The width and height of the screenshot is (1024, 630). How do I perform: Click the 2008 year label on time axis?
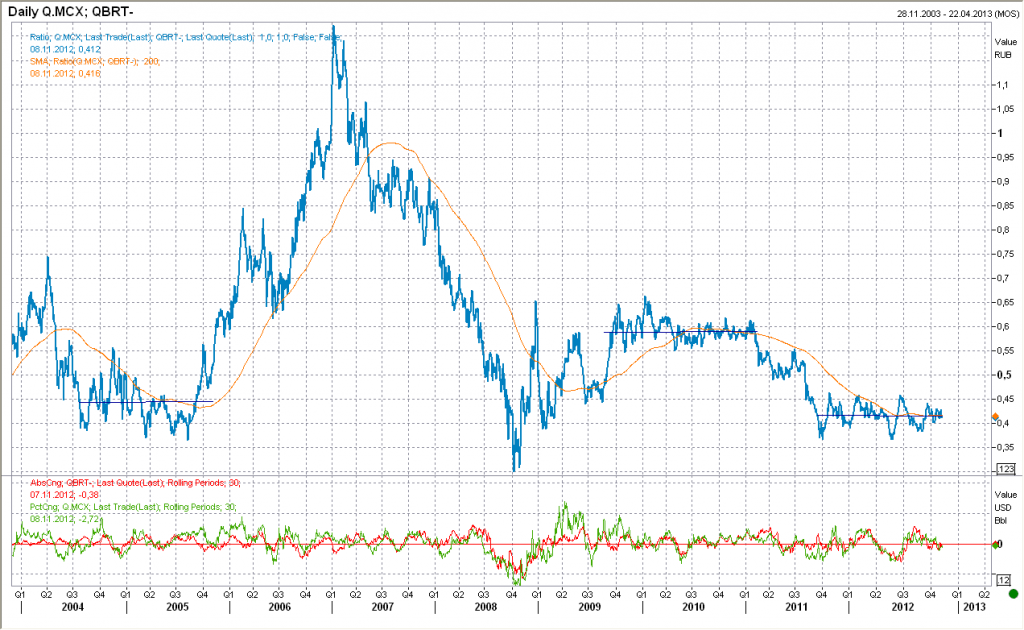tap(485, 607)
